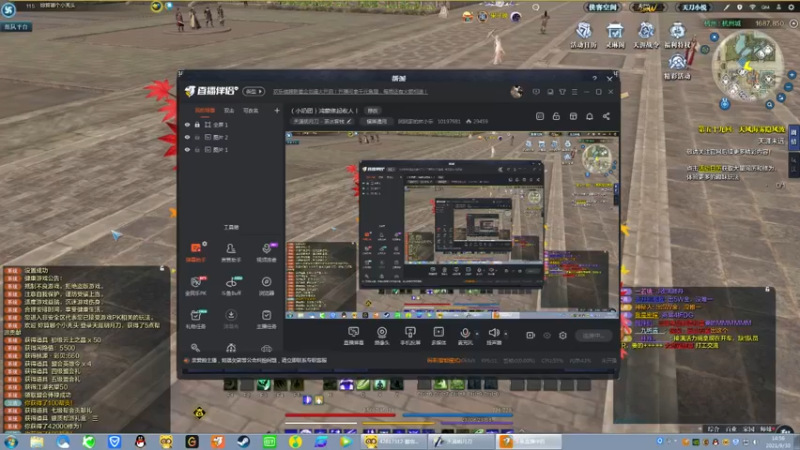
Task: Open the 礼物任务 tool
Action: point(196,319)
